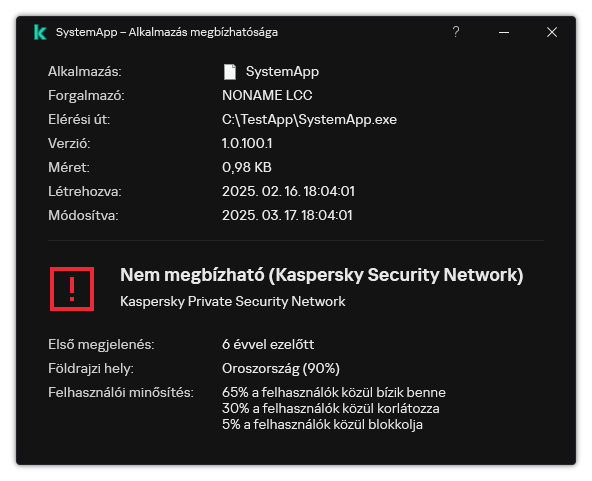Click the Oroszország (90%) location value
592x481 pixels.
[x=281, y=368]
